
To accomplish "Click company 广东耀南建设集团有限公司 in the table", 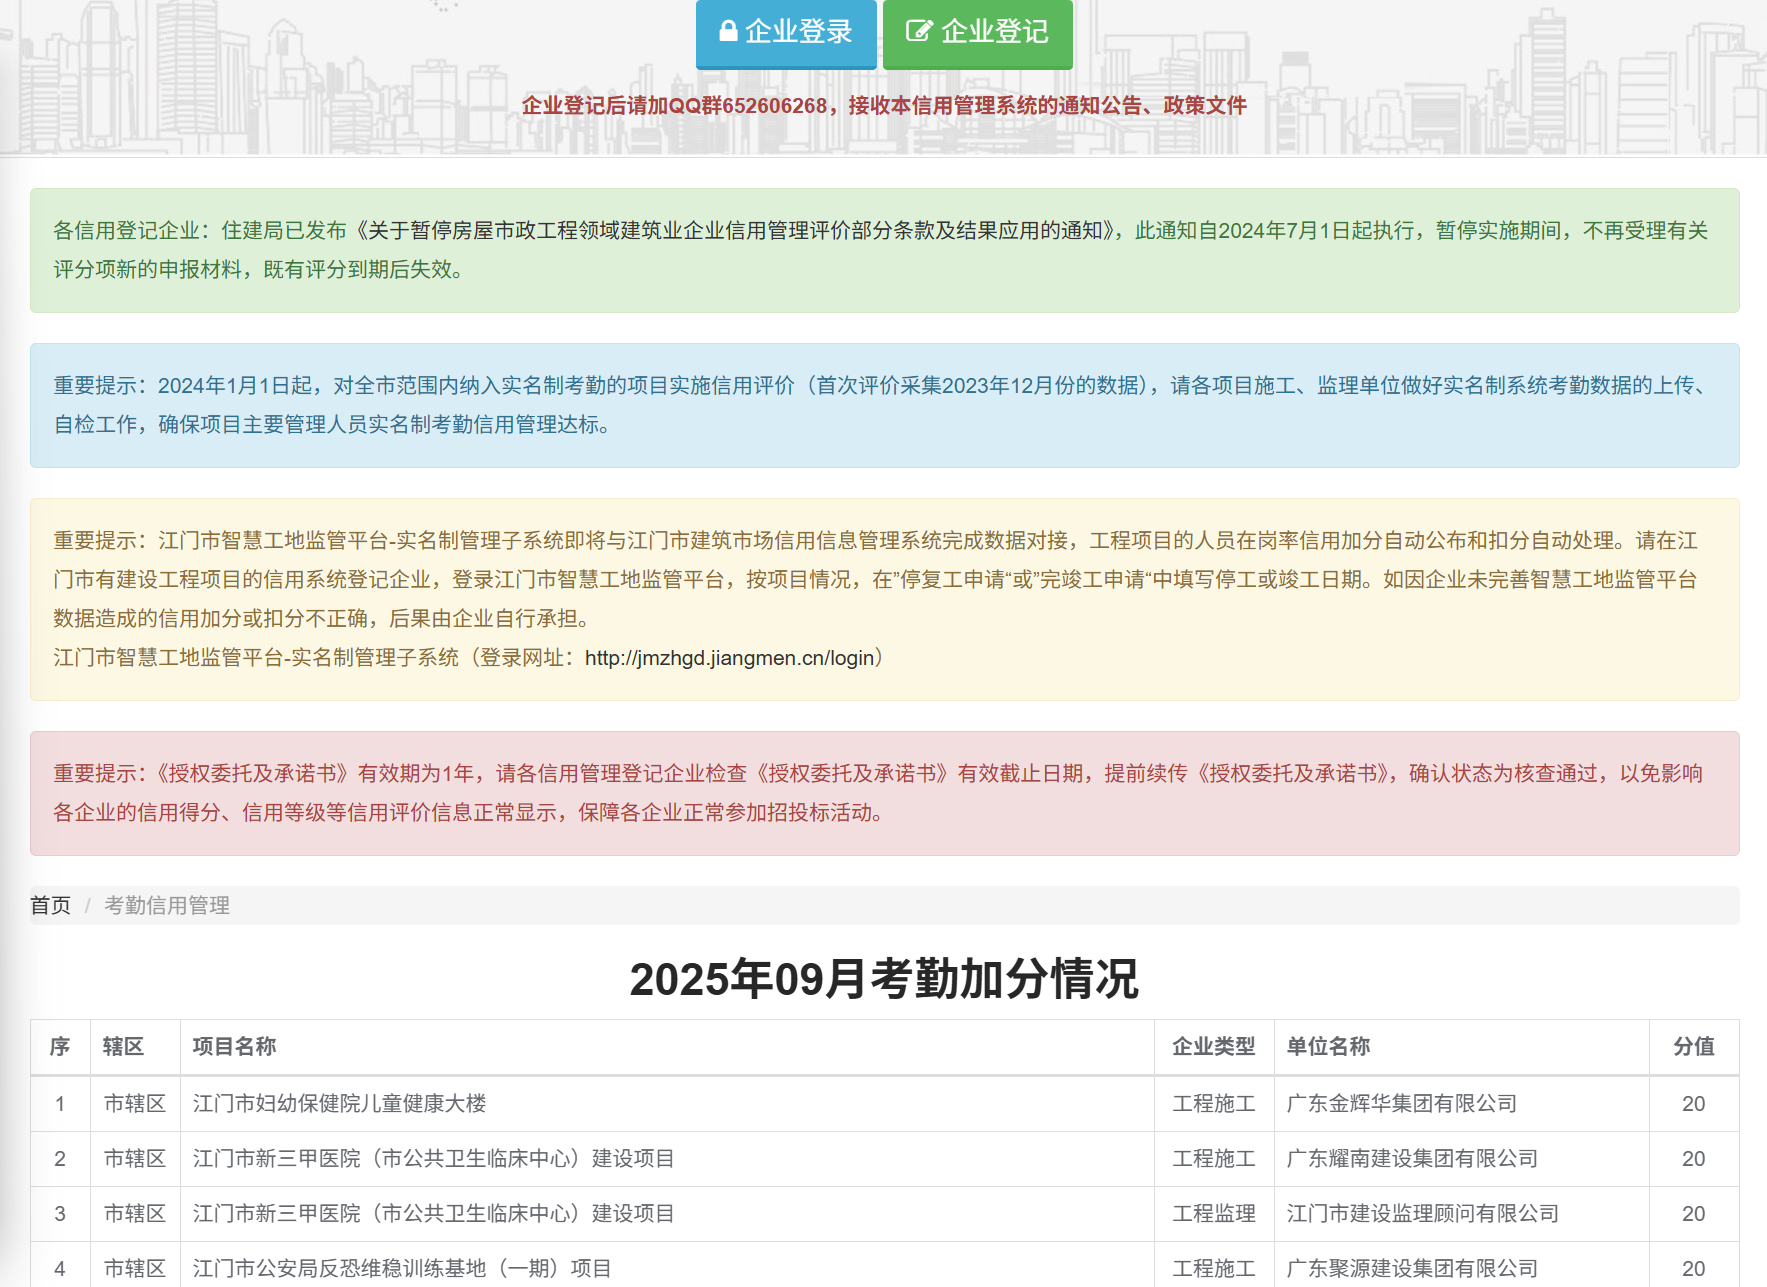I will [1412, 1158].
